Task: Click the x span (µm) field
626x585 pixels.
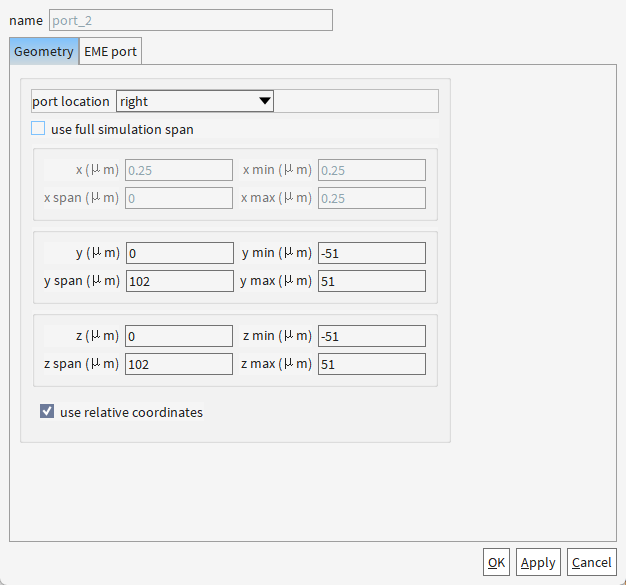Action: click(x=179, y=198)
